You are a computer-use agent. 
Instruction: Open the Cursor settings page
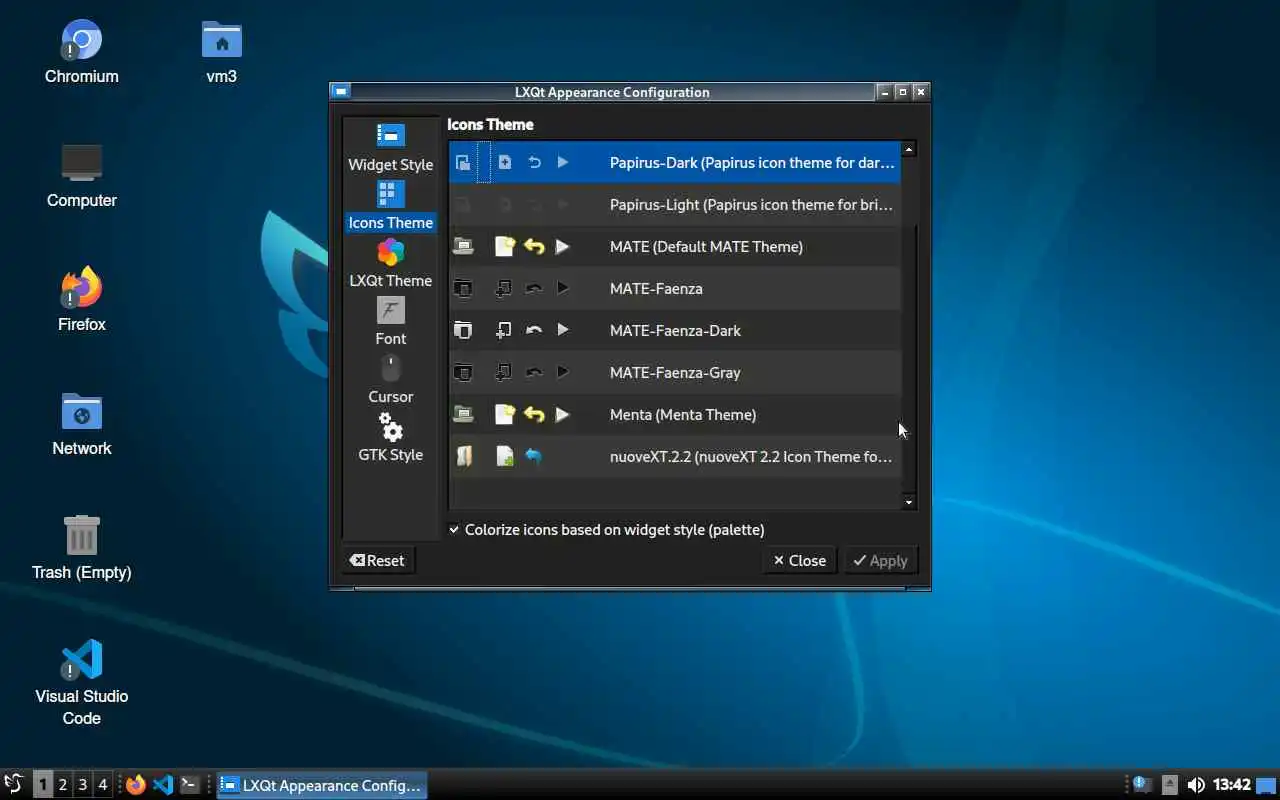tap(390, 379)
